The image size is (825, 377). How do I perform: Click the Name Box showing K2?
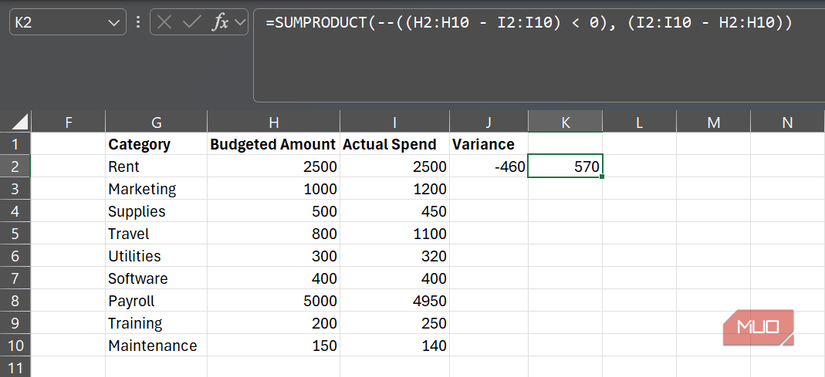point(67,22)
